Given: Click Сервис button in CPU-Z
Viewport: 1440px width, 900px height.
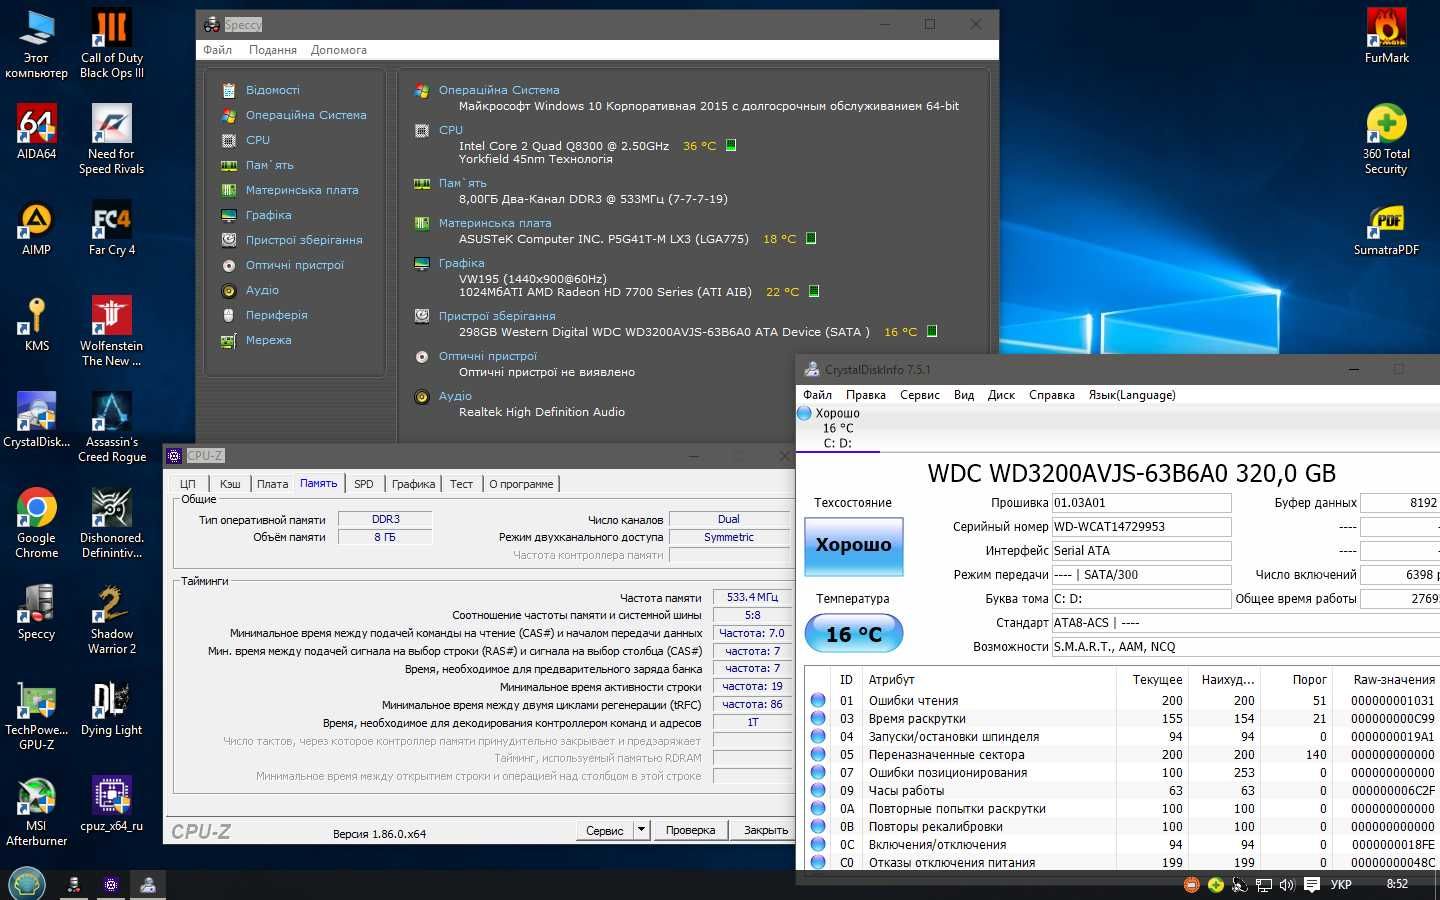Looking at the screenshot, I should coord(605,830).
